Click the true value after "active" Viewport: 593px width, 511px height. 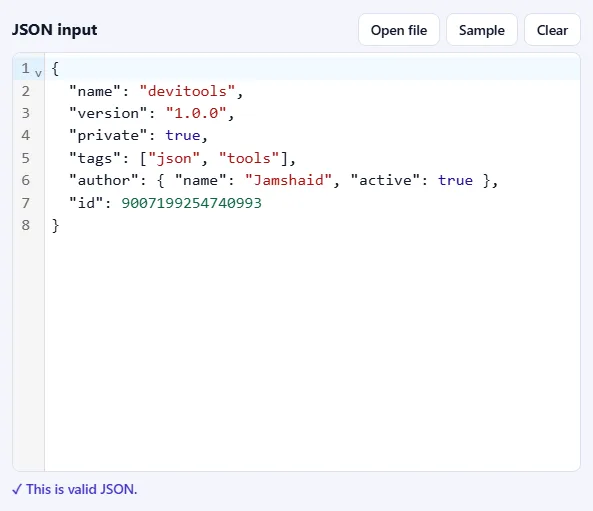[x=455, y=180]
